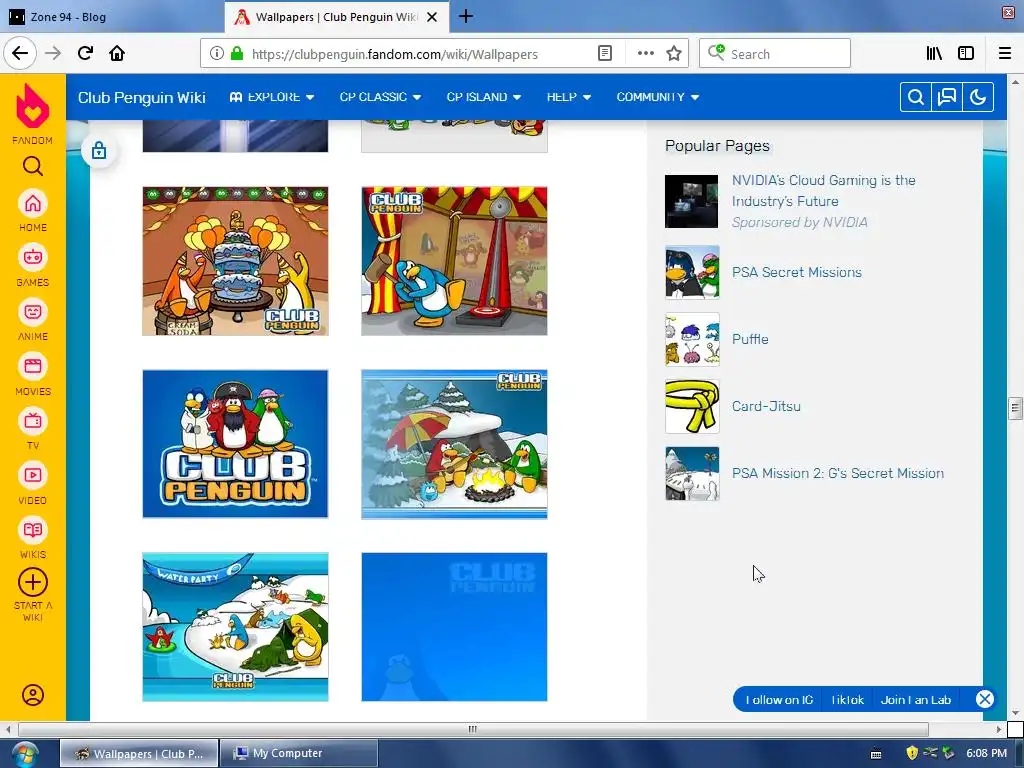Open Fandom sidebar search icon
Screen dimensions: 1024x768
[x=33, y=167]
